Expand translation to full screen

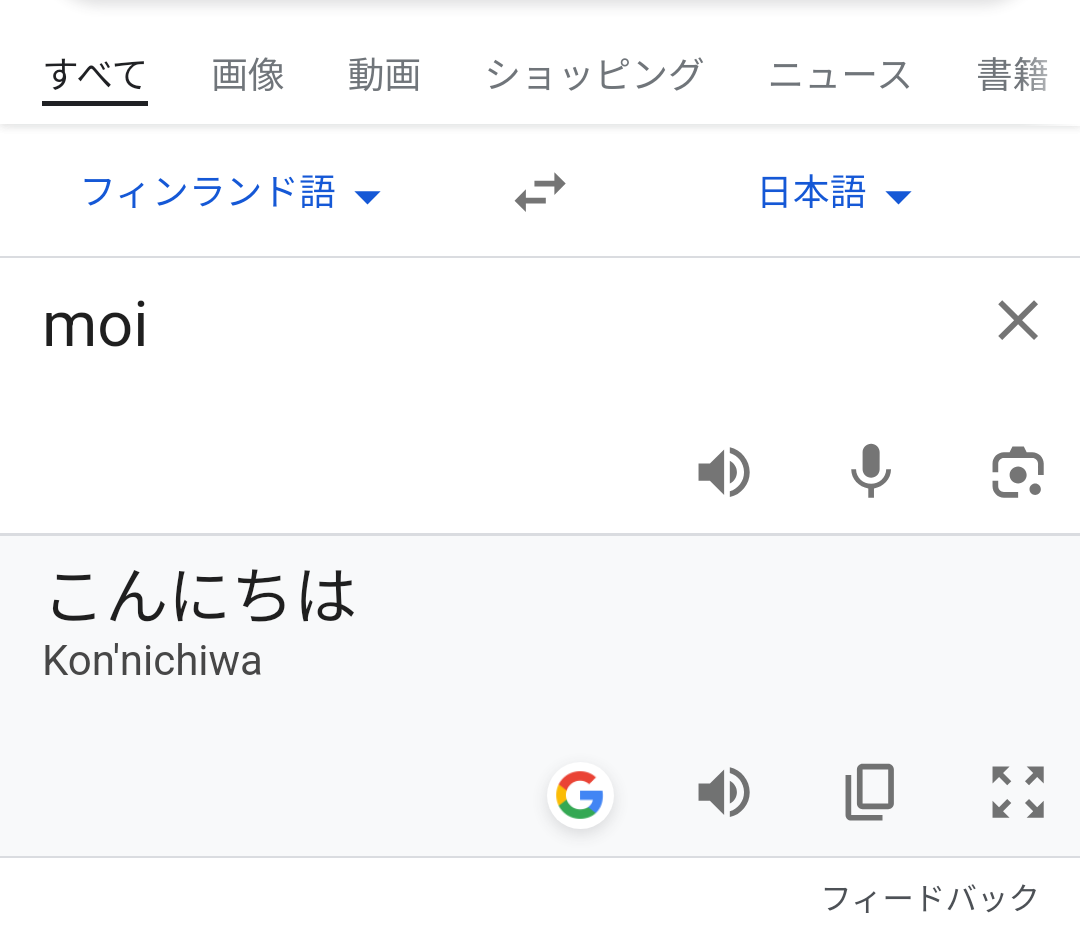click(x=1018, y=793)
